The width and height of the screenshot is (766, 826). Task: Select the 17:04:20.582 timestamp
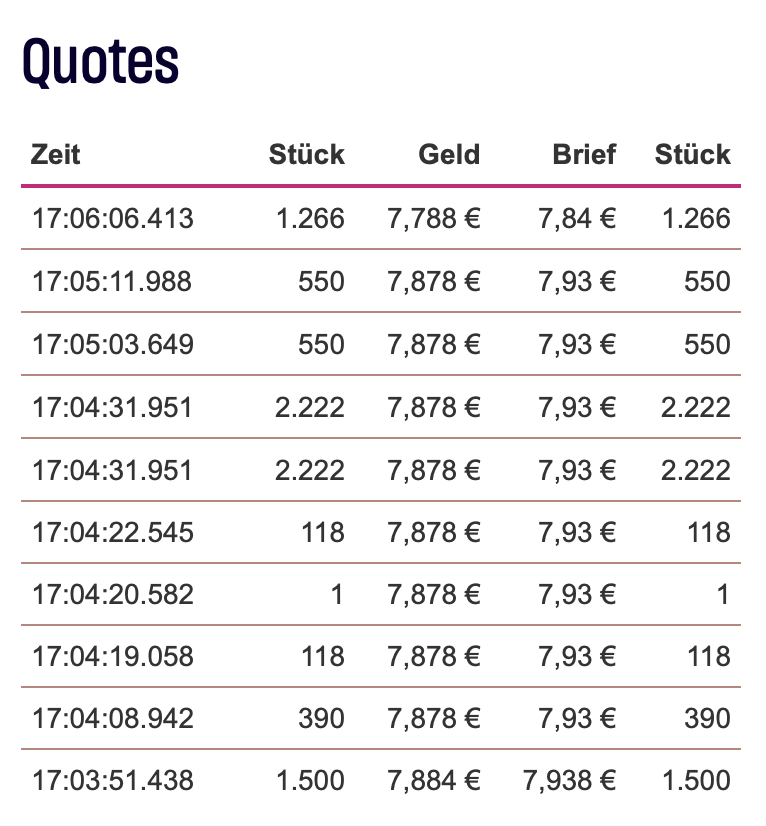(x=113, y=595)
